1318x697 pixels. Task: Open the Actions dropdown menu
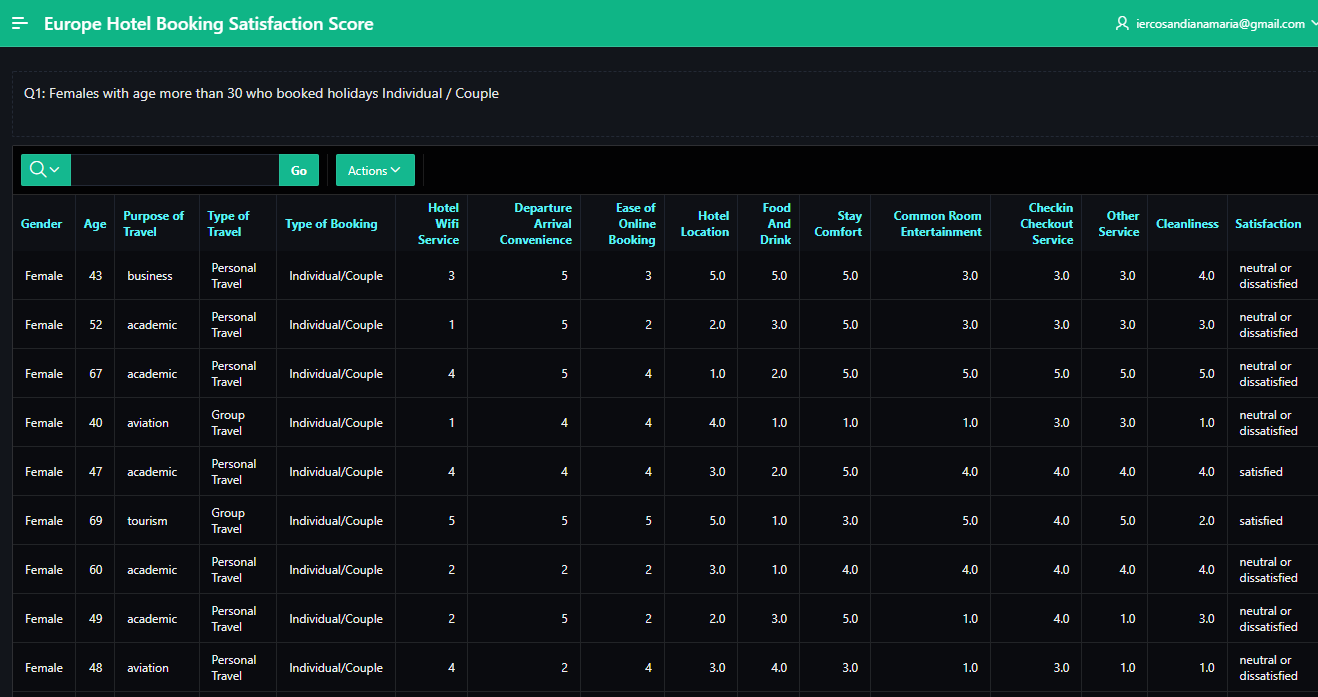[x=375, y=170]
